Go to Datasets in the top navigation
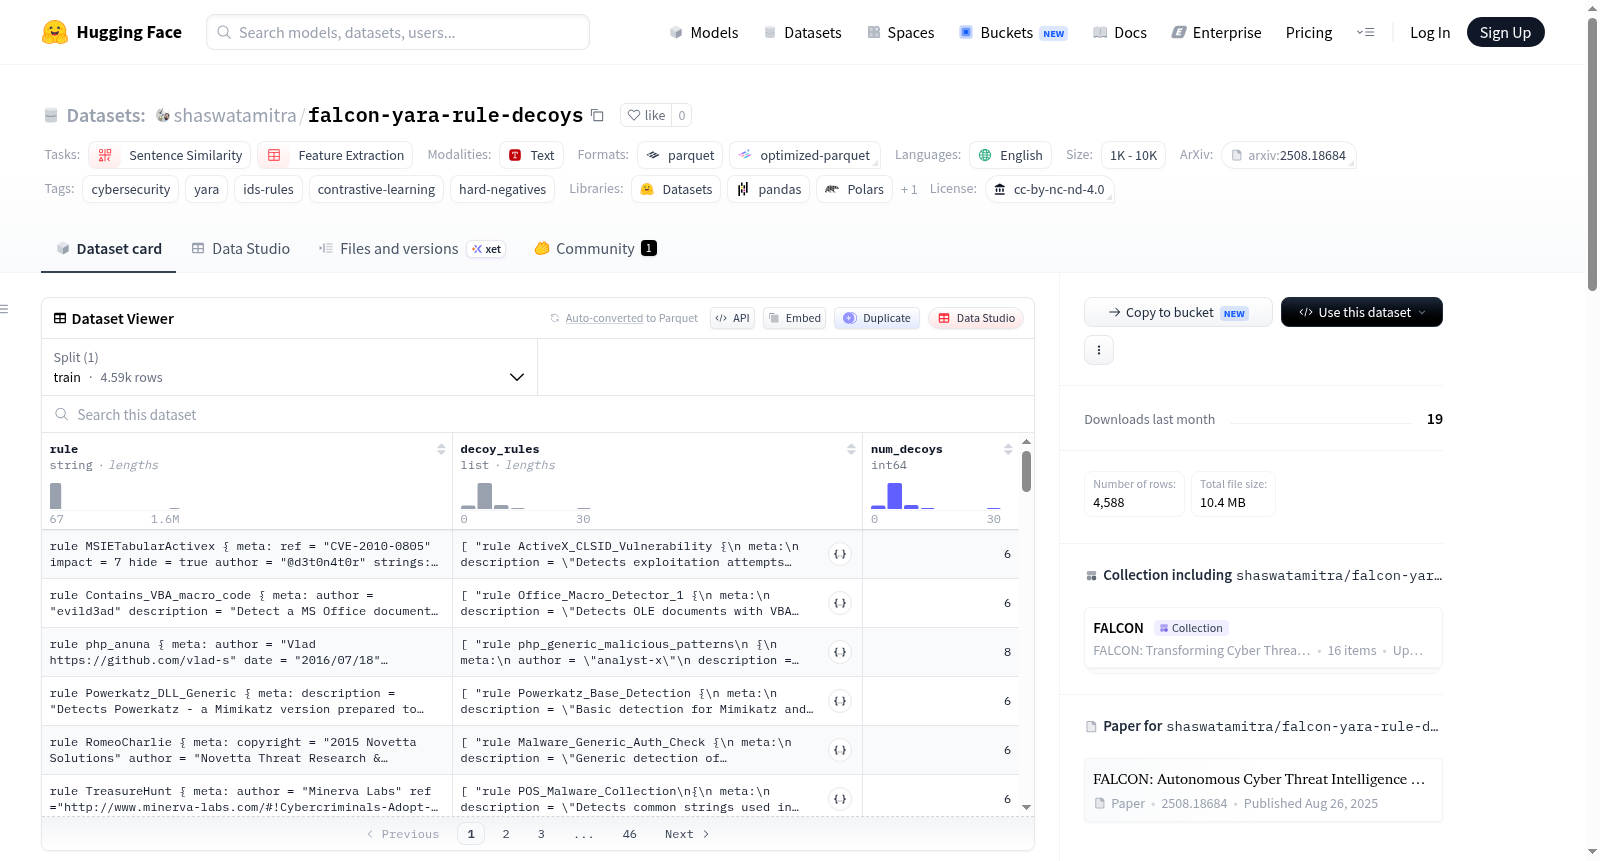 click(x=802, y=32)
